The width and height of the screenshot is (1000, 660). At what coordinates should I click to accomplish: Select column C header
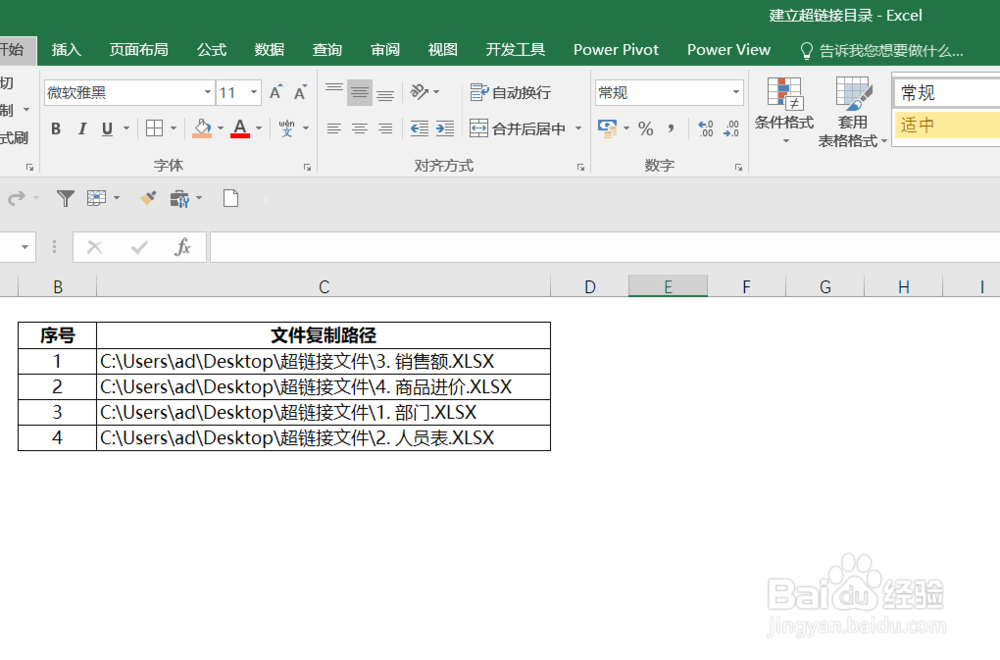[323, 287]
